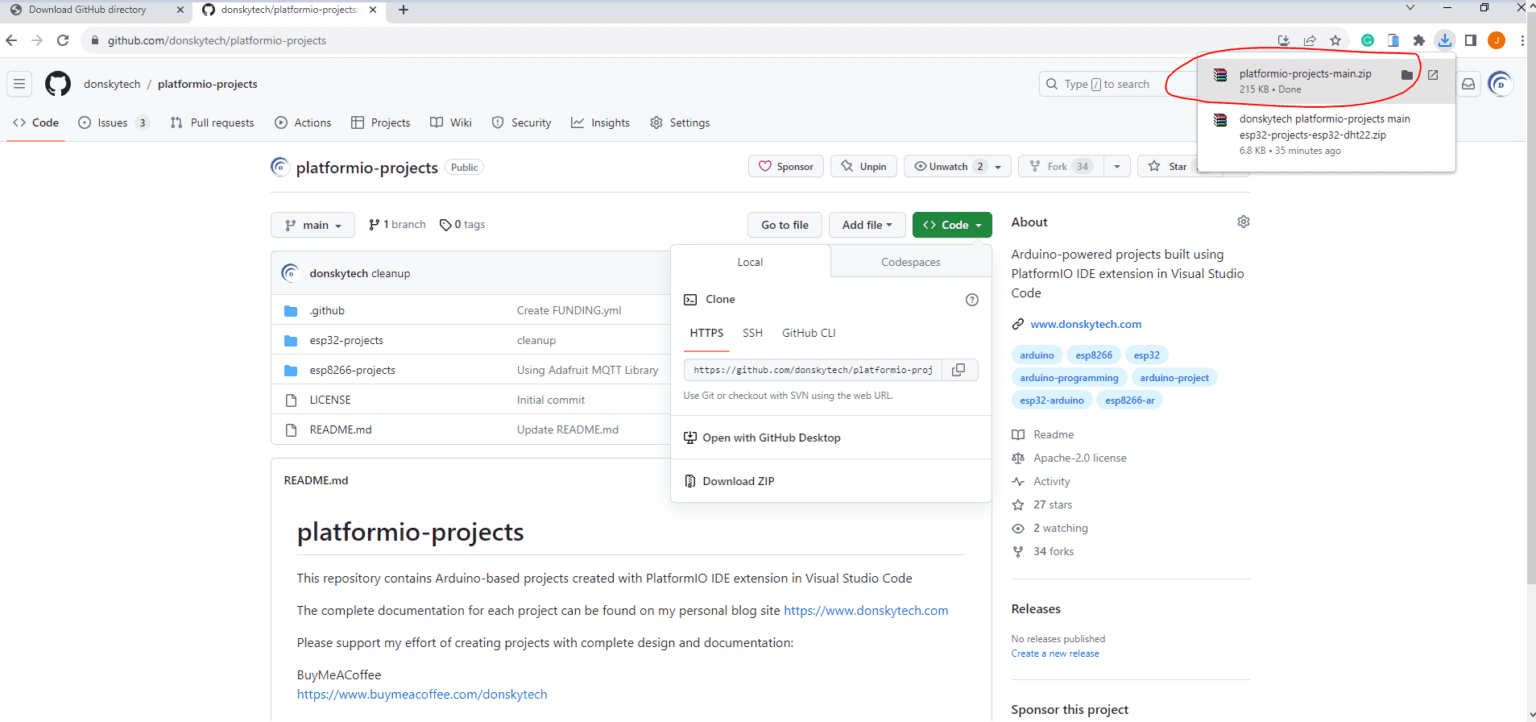Open the www.donskytech.com link
Viewport: 1536px width, 722px height.
tap(1086, 323)
